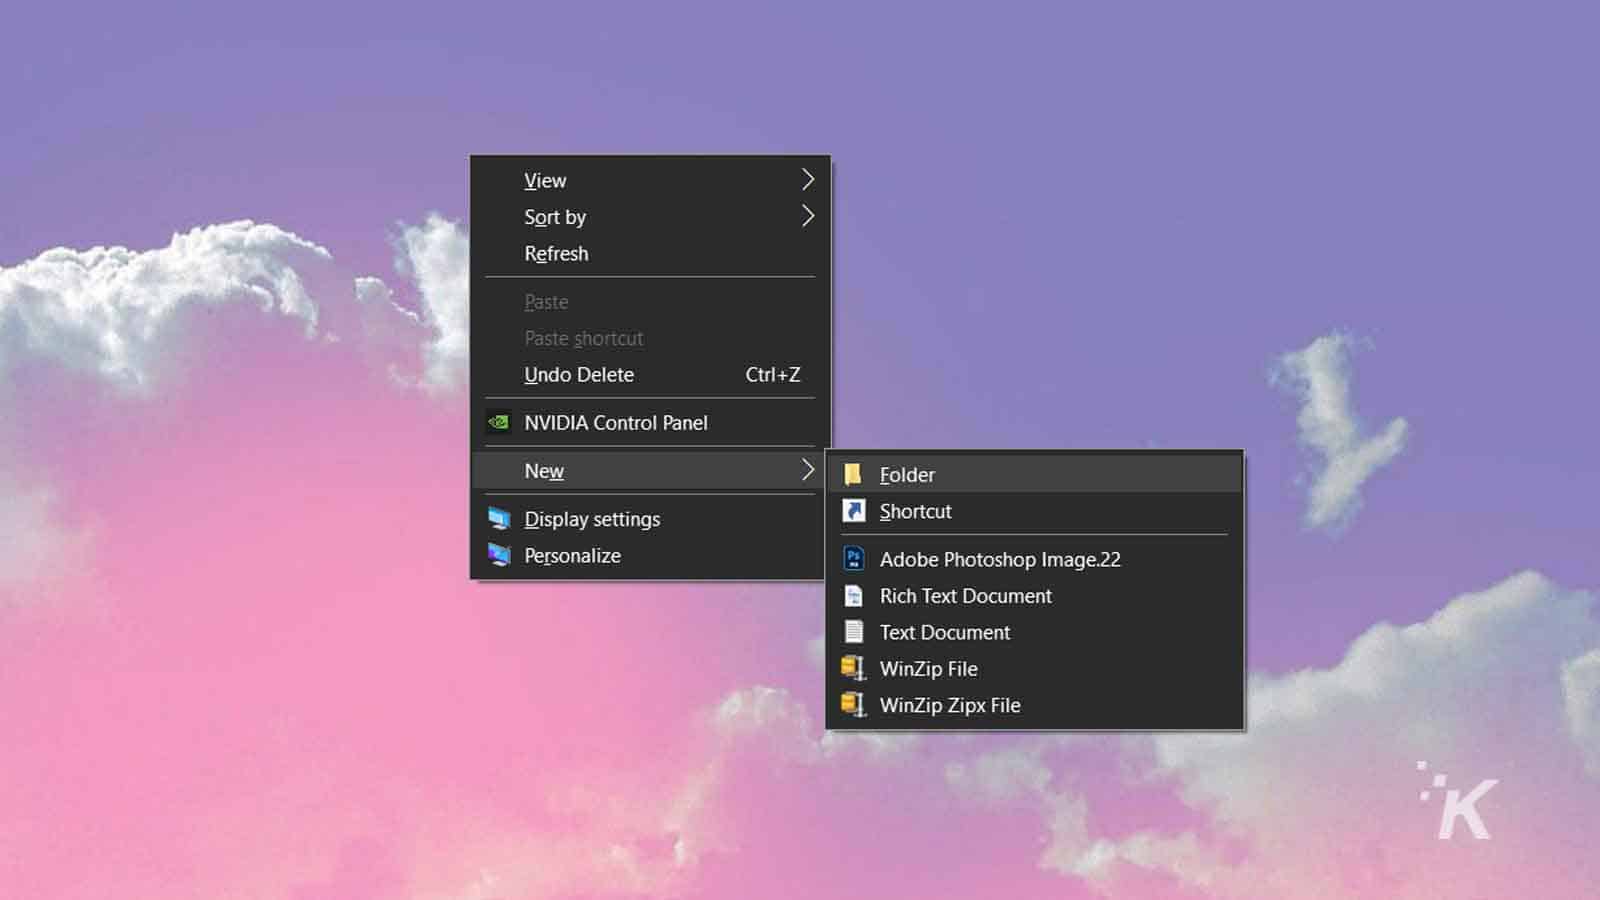Click the Text Document icon

853,632
